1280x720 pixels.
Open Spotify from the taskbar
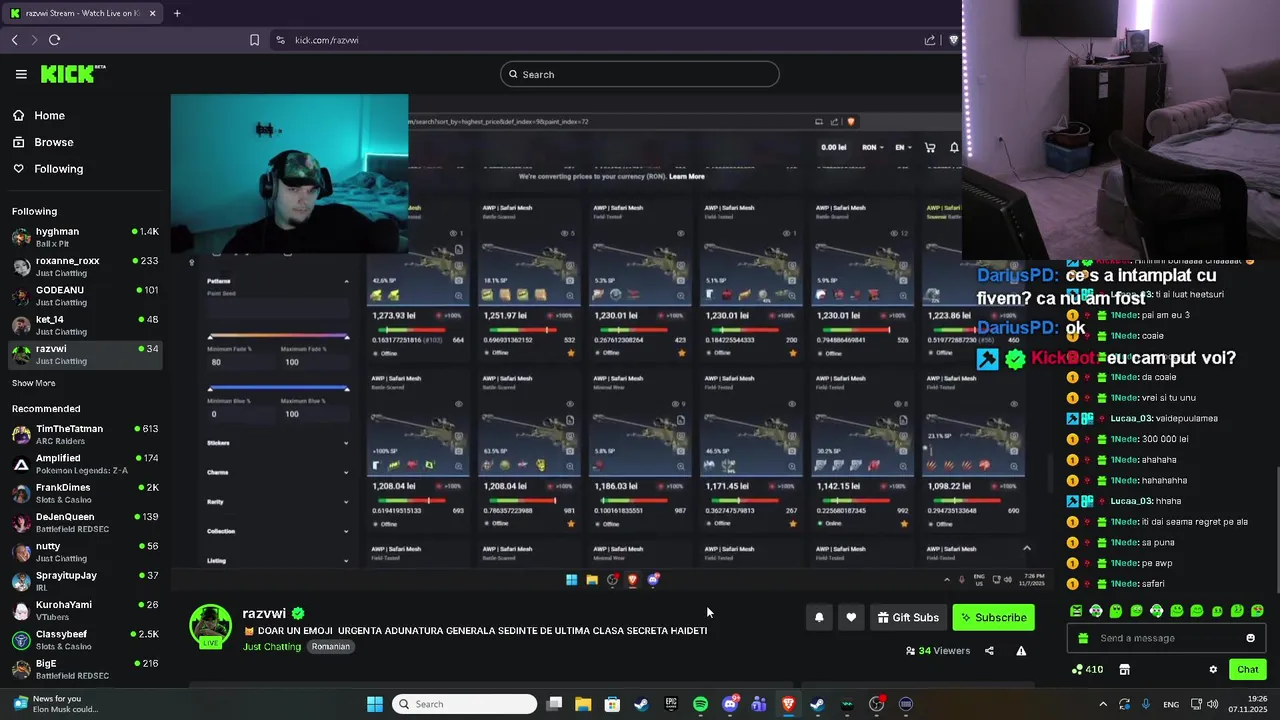tap(700, 704)
